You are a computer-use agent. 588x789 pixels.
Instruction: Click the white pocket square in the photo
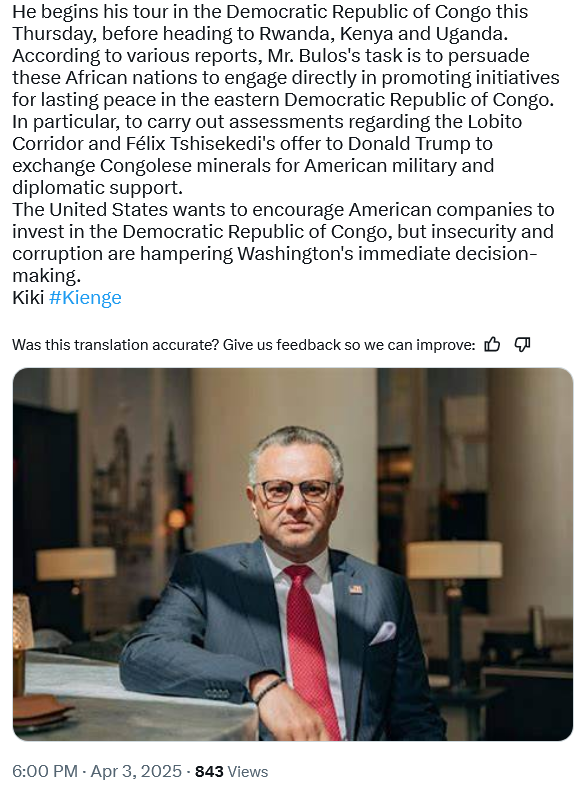tap(383, 633)
